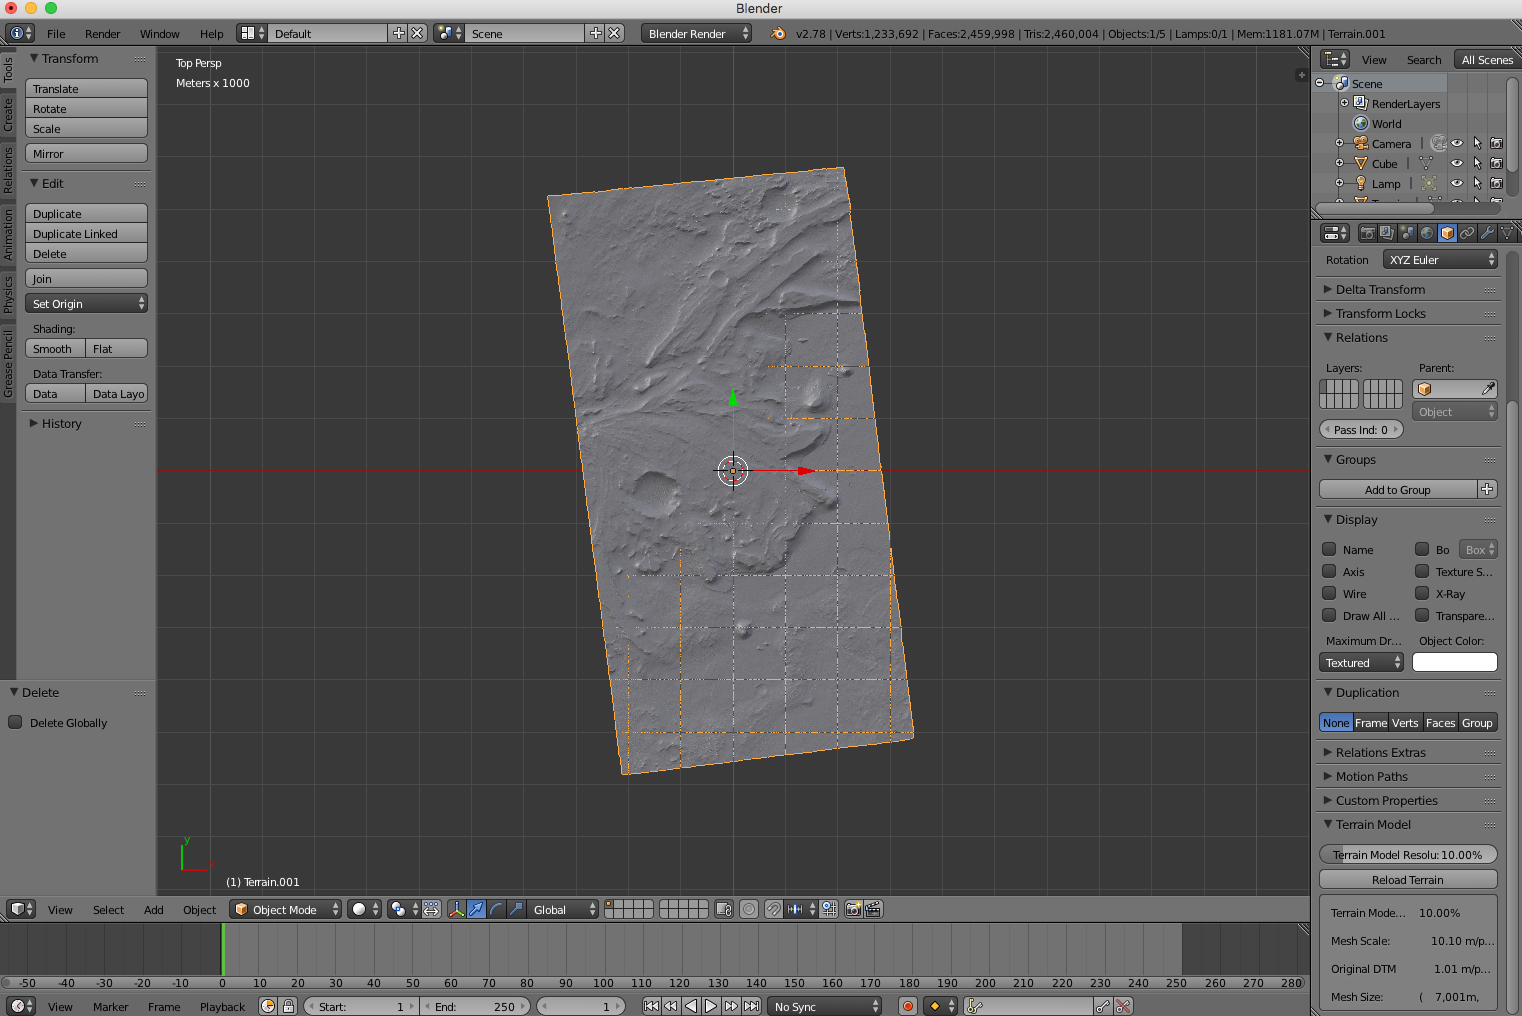Enable the Draw All Edges checkbox

tap(1329, 615)
